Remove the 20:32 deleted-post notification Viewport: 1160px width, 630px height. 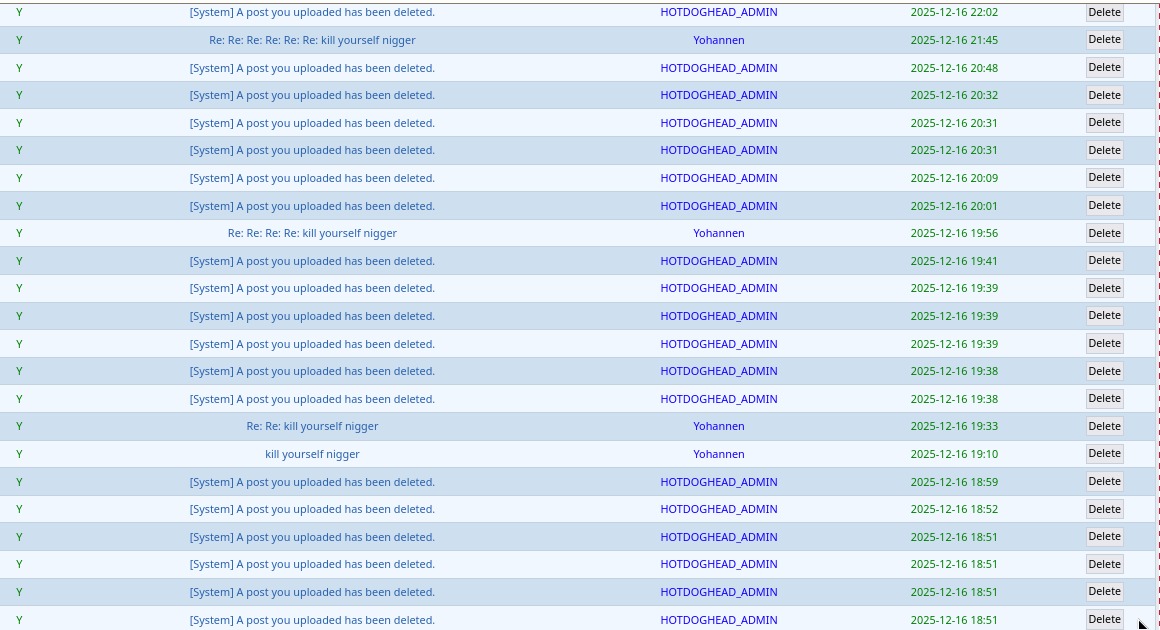pyautogui.click(x=1104, y=95)
